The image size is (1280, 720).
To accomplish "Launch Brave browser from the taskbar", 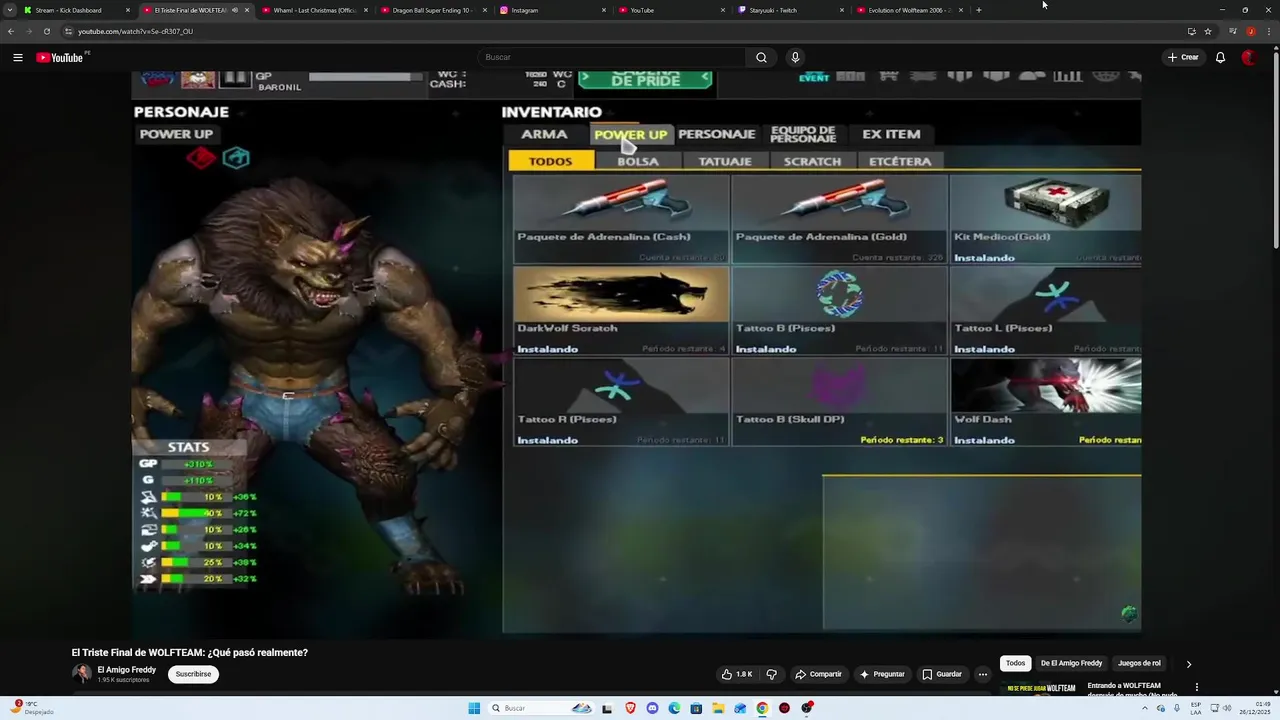I will point(630,708).
